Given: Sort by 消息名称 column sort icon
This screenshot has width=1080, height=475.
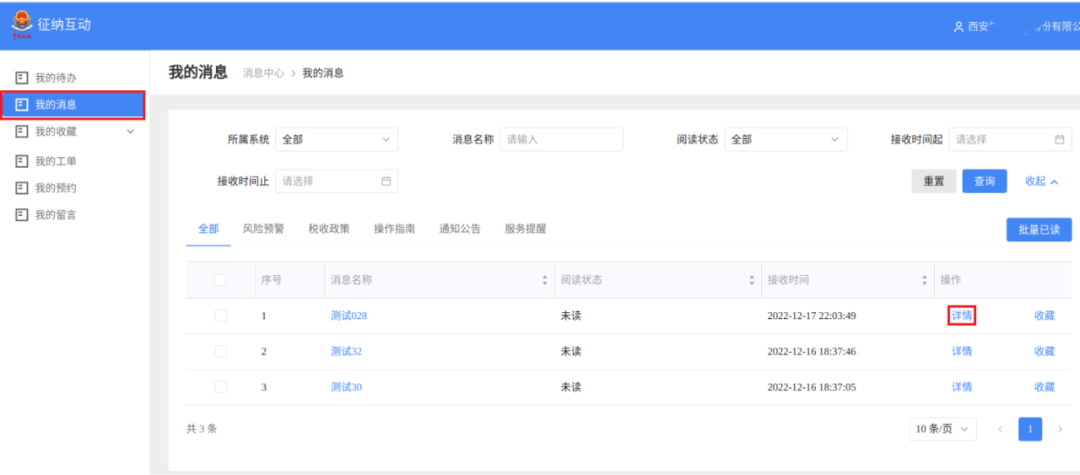Looking at the screenshot, I should click(x=545, y=280).
